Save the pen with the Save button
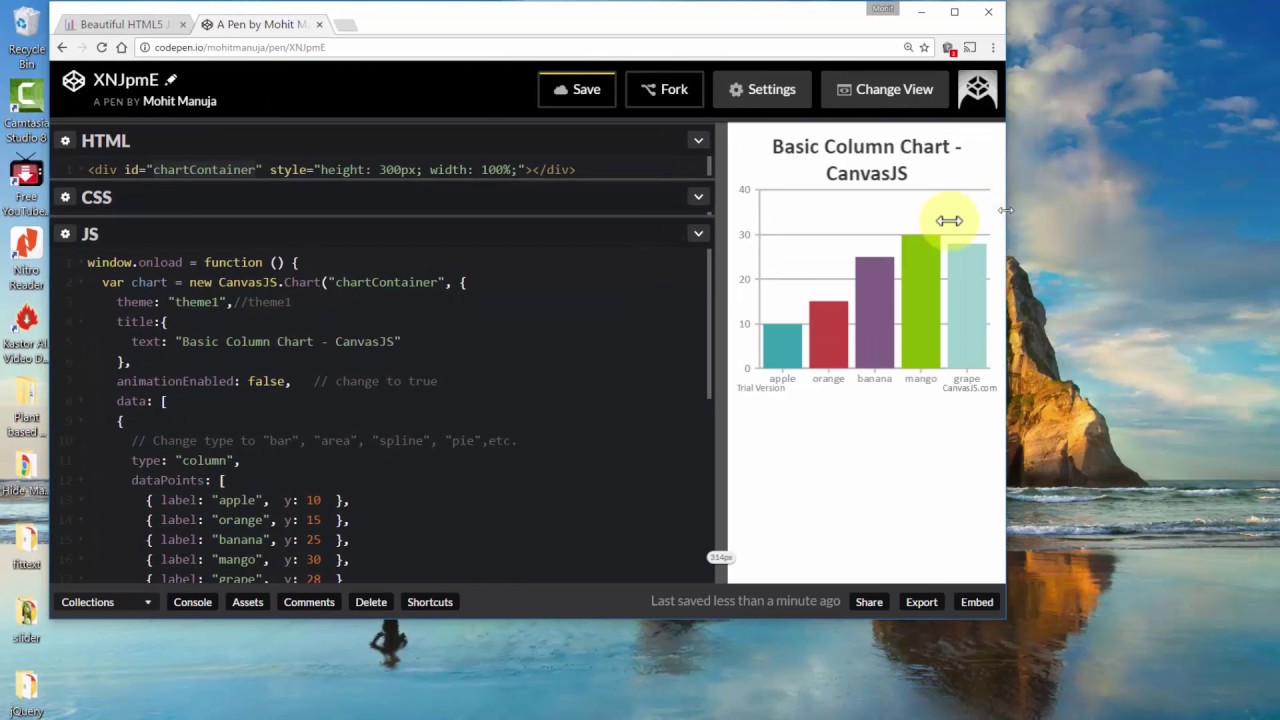This screenshot has height=720, width=1280. coord(577,89)
